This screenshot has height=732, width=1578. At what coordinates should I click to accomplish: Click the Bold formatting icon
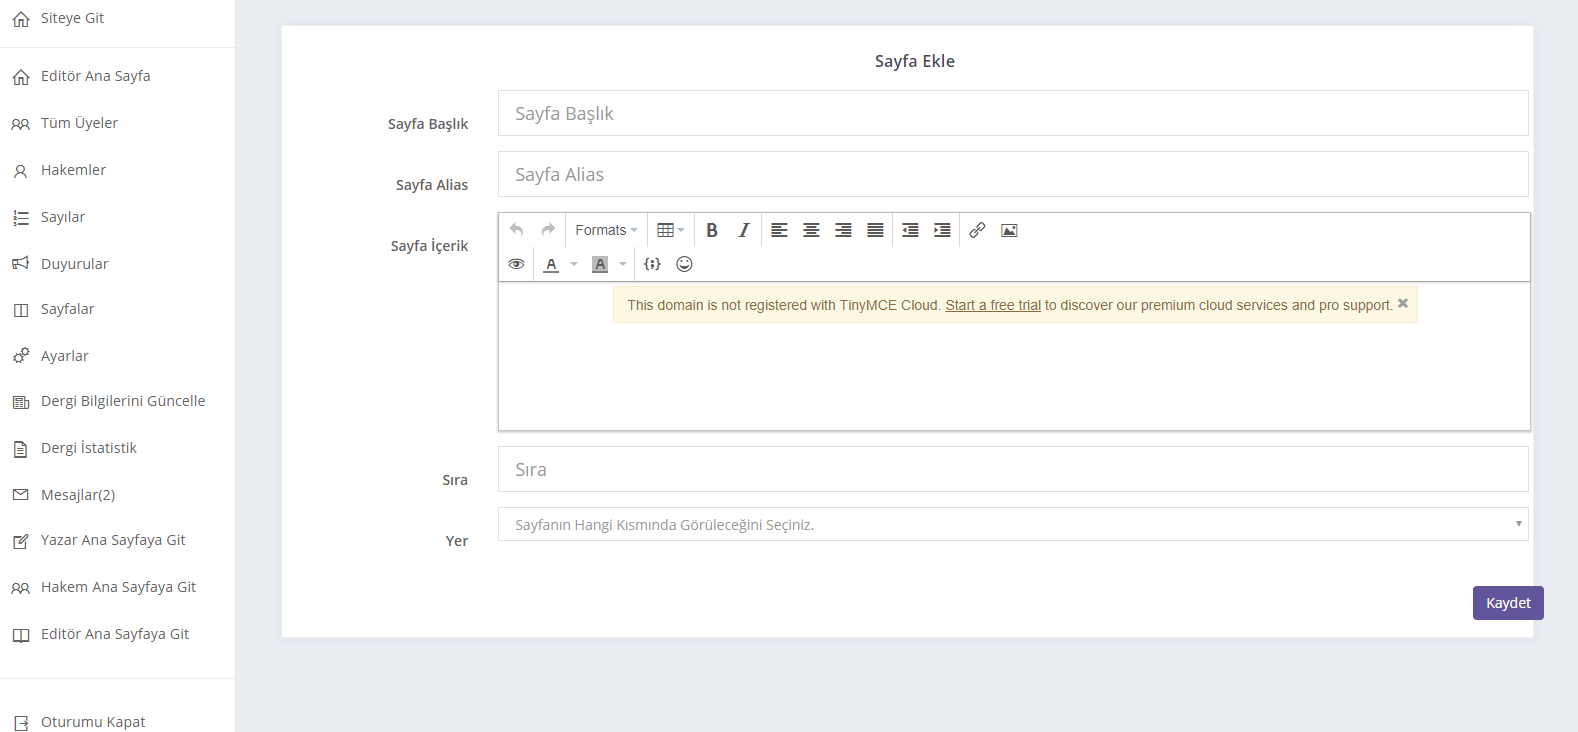click(x=712, y=230)
